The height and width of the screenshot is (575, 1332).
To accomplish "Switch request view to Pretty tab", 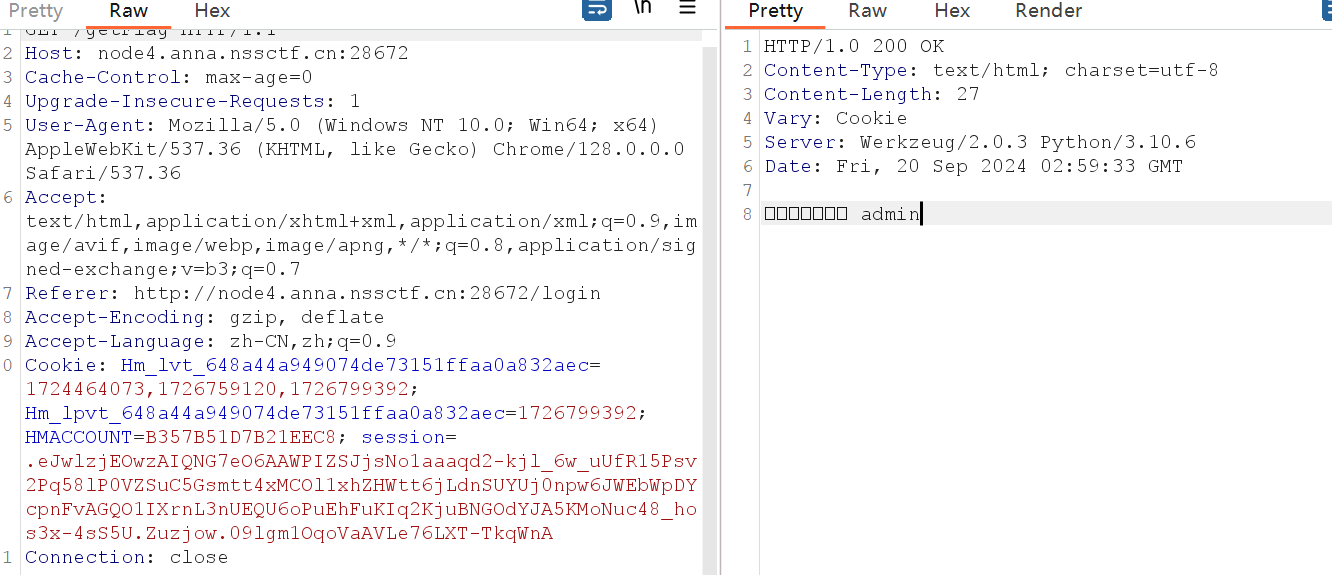I will [x=36, y=11].
